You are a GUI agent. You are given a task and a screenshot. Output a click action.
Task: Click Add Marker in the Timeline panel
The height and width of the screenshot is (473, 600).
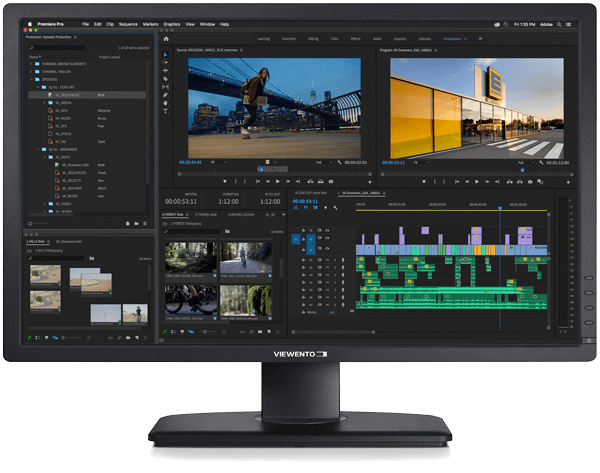pos(326,208)
